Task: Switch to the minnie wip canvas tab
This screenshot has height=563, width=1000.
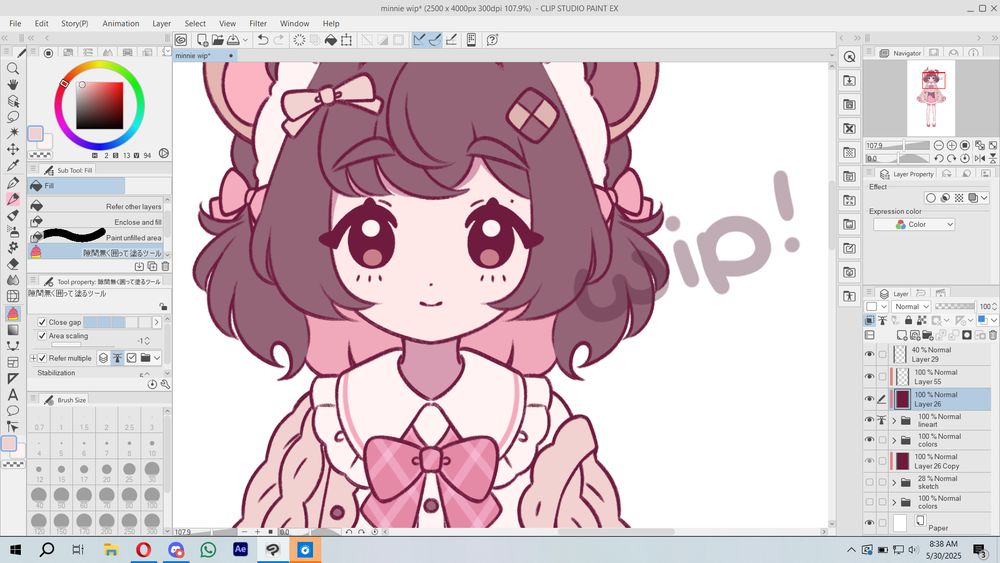Action: 205,55
